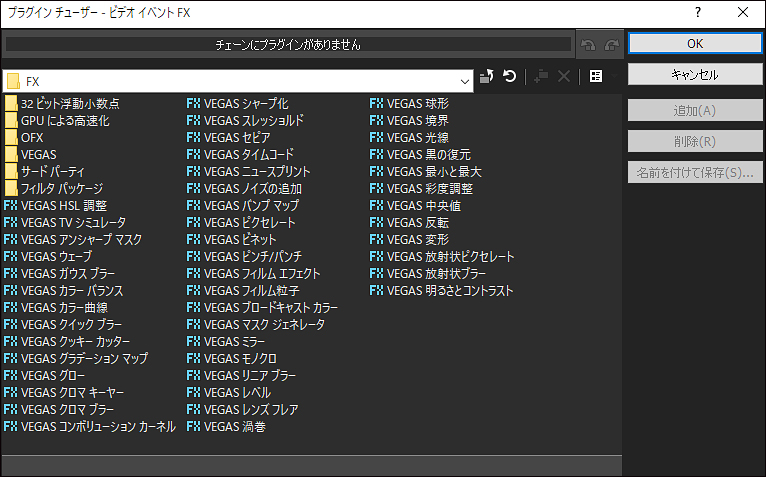Click the 削除(R) button
The image size is (766, 477).
coord(695,142)
